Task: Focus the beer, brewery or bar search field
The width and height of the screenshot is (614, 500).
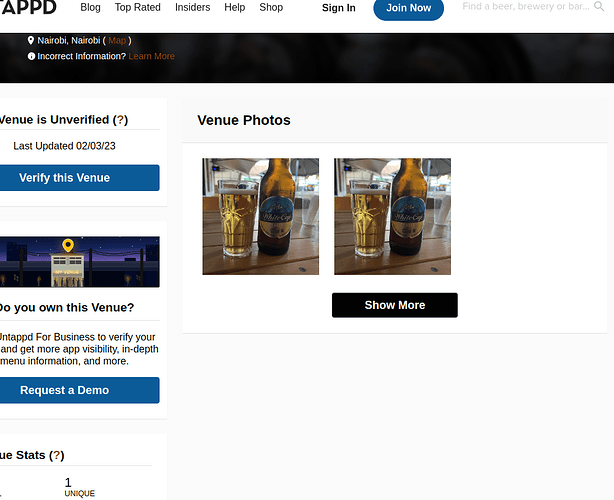Action: point(525,7)
